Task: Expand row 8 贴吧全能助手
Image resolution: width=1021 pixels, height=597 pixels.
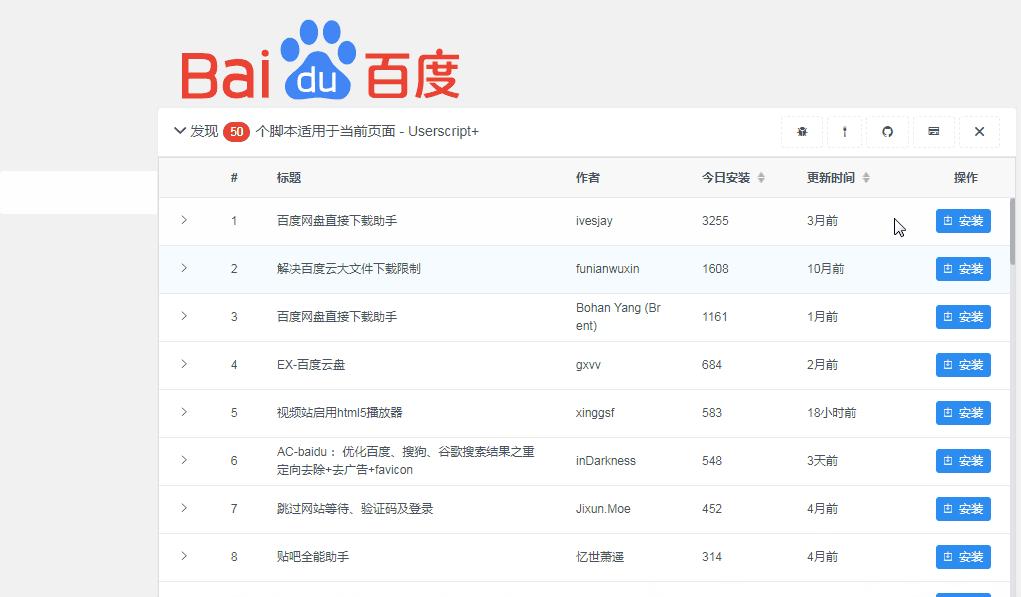Action: click(184, 556)
